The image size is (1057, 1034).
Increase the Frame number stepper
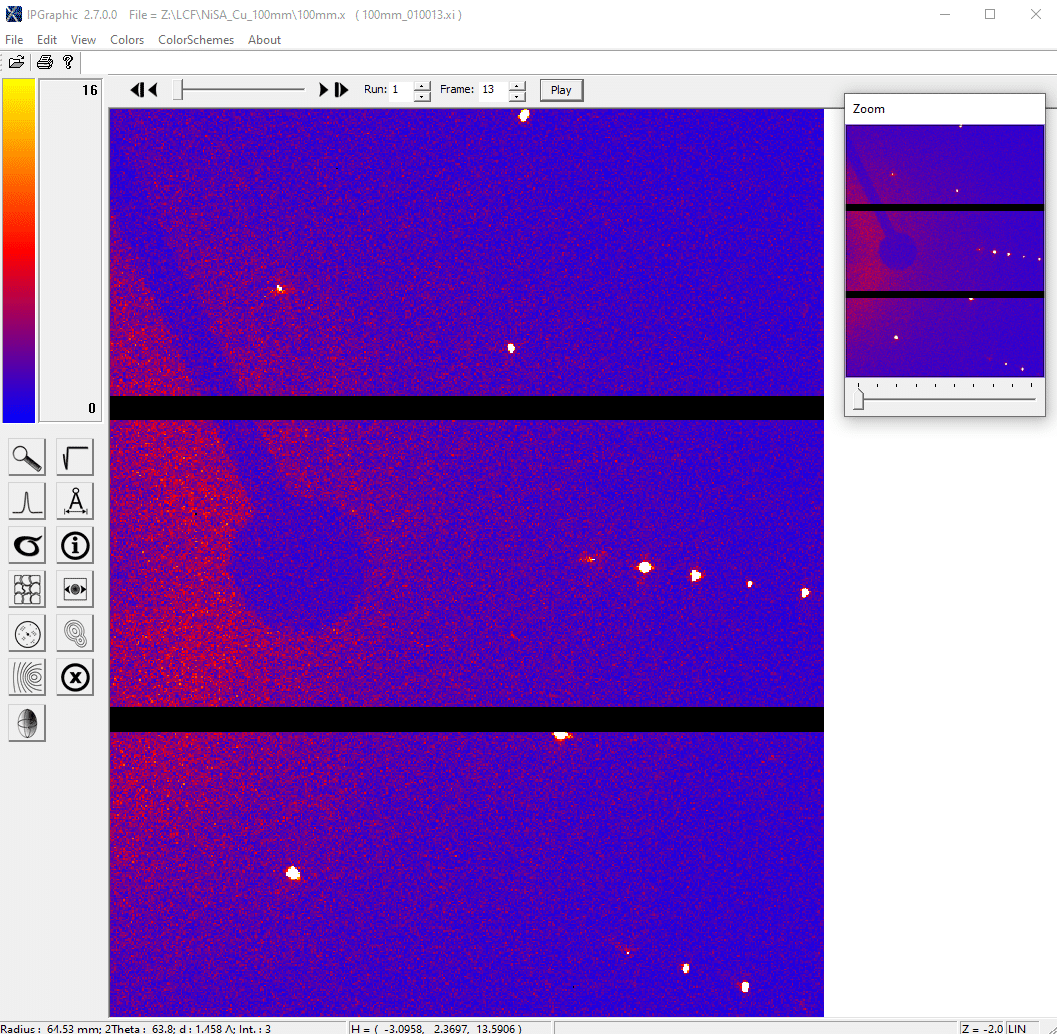click(517, 84)
